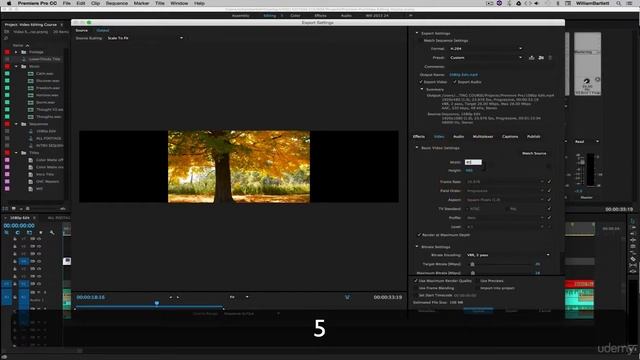The height and width of the screenshot is (360, 640).
Task: Click the Target Bitrate slider handle
Action: pos(472,264)
